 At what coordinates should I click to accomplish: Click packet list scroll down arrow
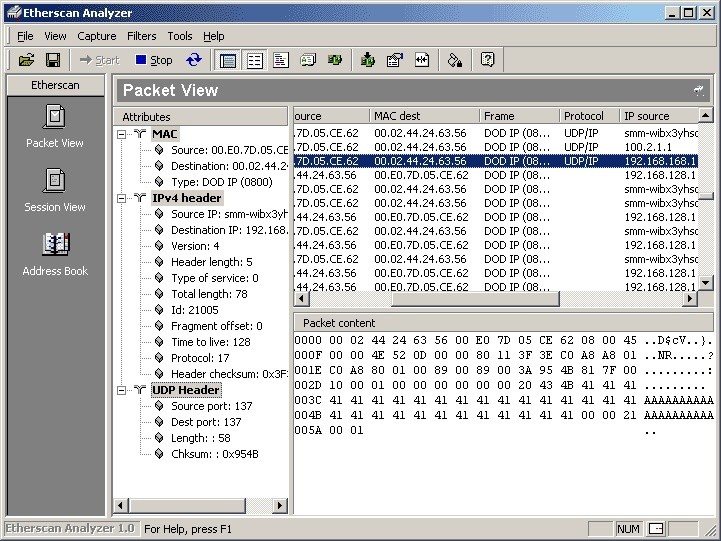click(706, 282)
